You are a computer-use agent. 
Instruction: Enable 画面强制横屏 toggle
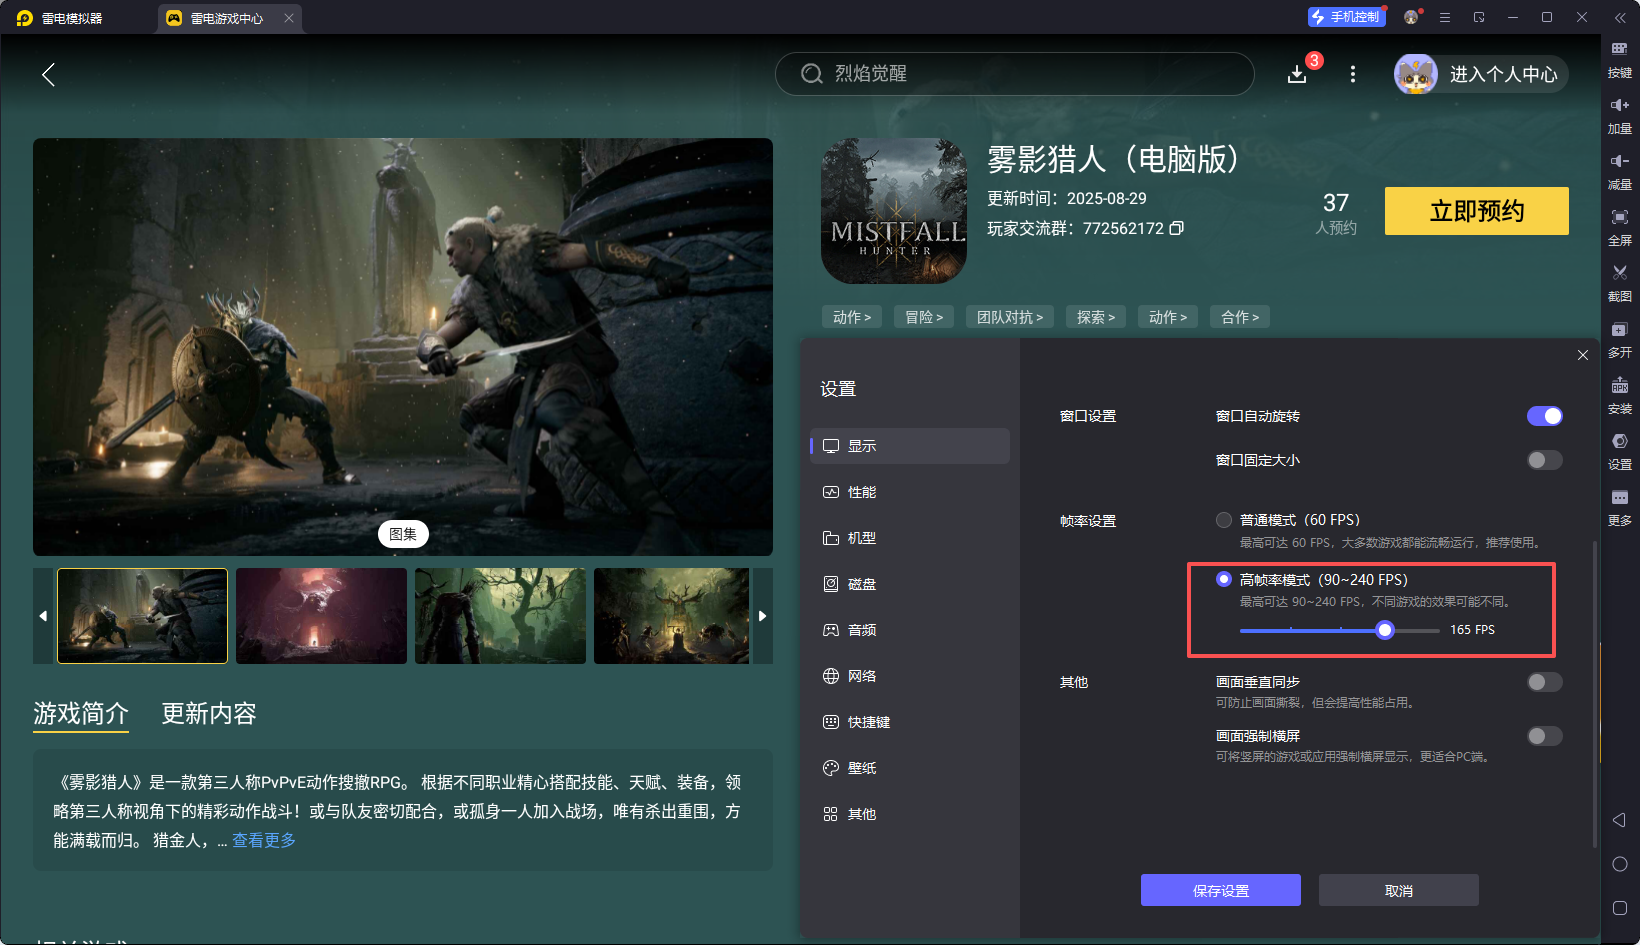point(1545,736)
